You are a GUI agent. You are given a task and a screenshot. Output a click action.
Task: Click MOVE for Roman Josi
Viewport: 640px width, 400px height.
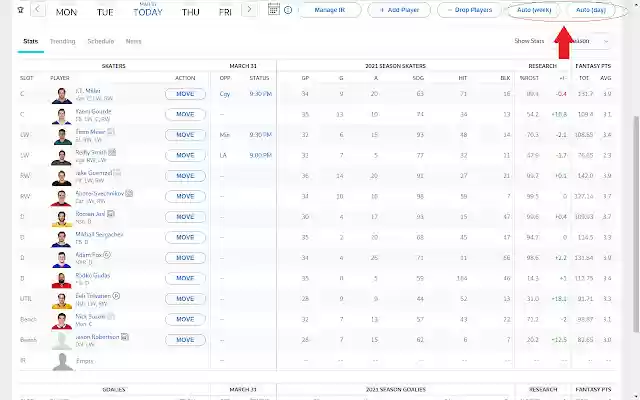[x=185, y=217]
